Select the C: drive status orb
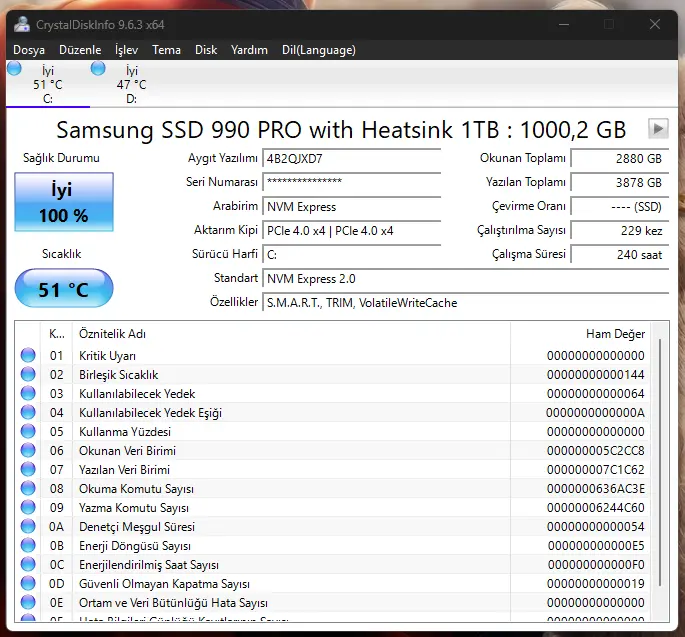685x637 pixels. [x=14, y=69]
